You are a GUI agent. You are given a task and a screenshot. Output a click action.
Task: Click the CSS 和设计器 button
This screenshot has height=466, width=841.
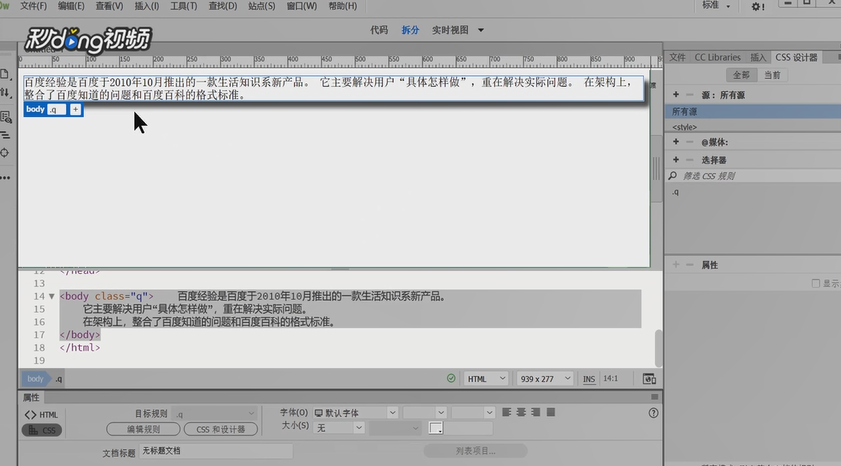coord(220,429)
